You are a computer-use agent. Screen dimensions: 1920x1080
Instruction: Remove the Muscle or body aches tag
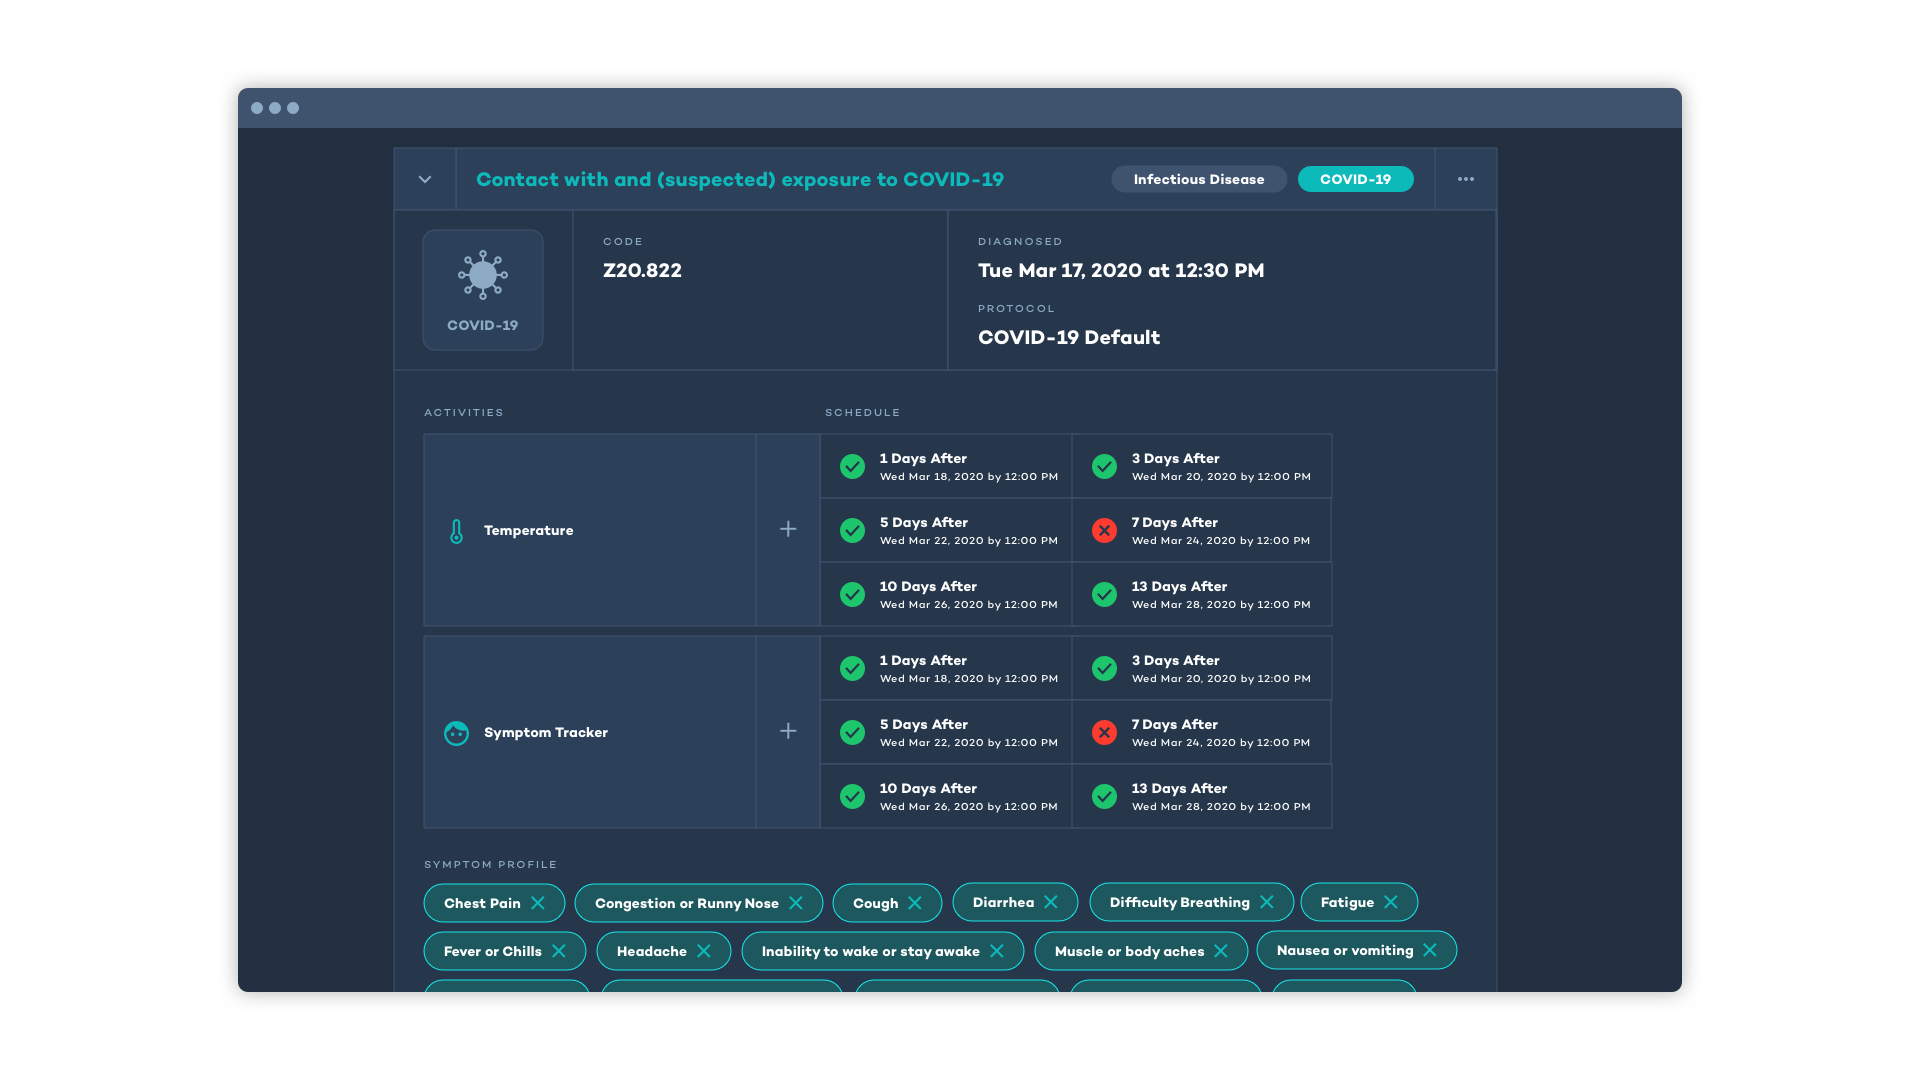coord(1221,951)
